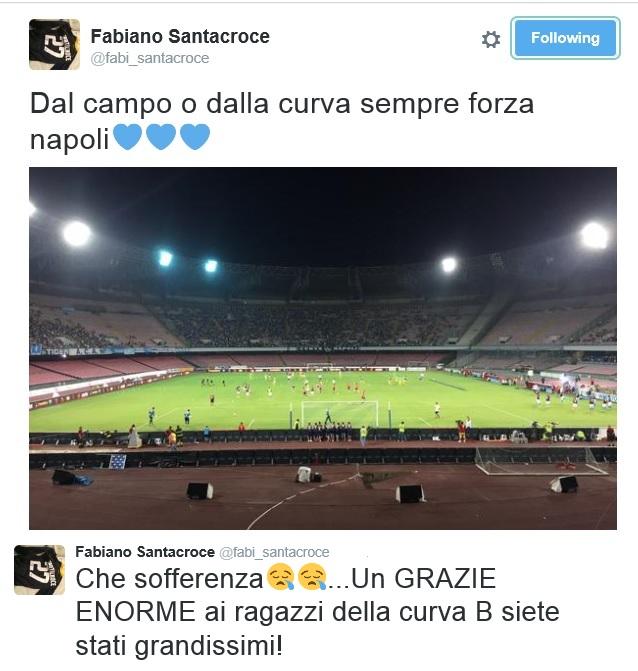Click the top @fabi_santacroce handle

[x=150, y=58]
